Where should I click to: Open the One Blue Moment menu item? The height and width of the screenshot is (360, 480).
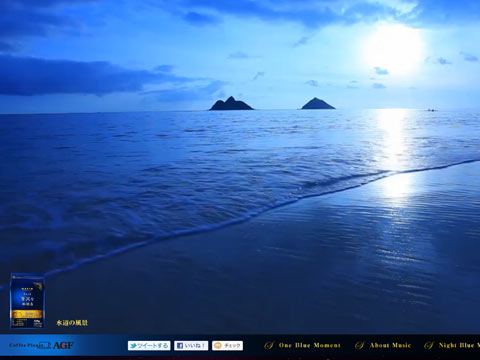(303, 345)
